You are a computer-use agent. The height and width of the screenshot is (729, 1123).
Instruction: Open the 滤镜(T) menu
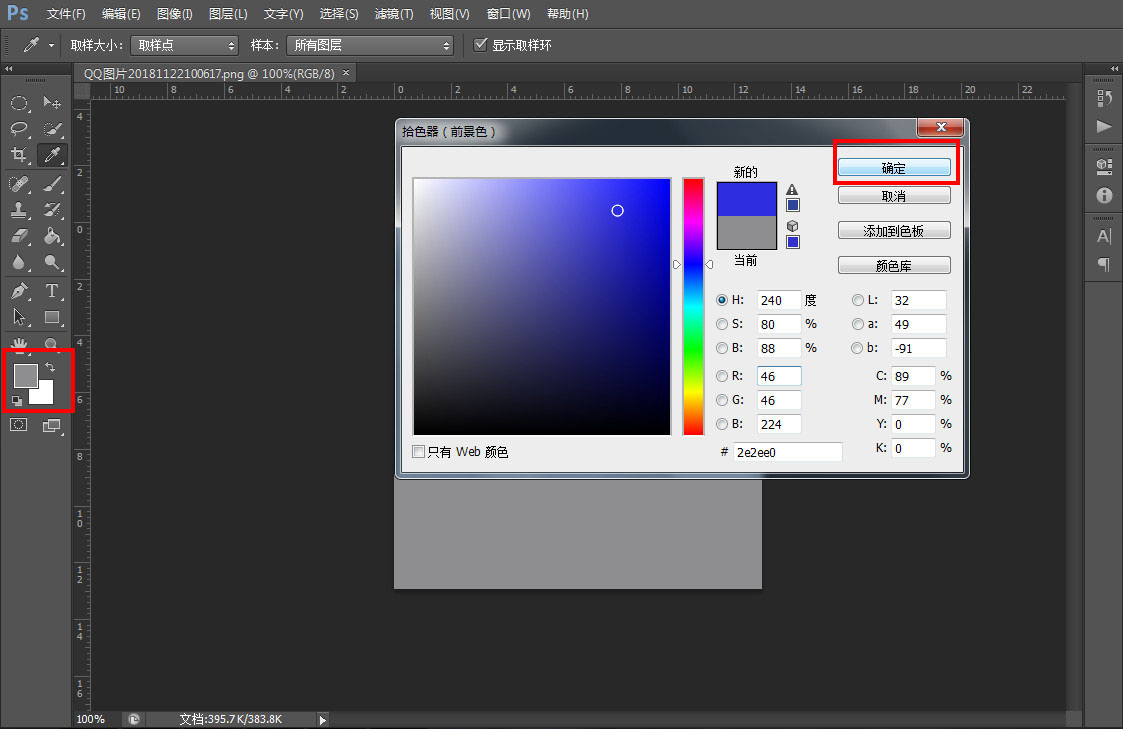click(393, 14)
